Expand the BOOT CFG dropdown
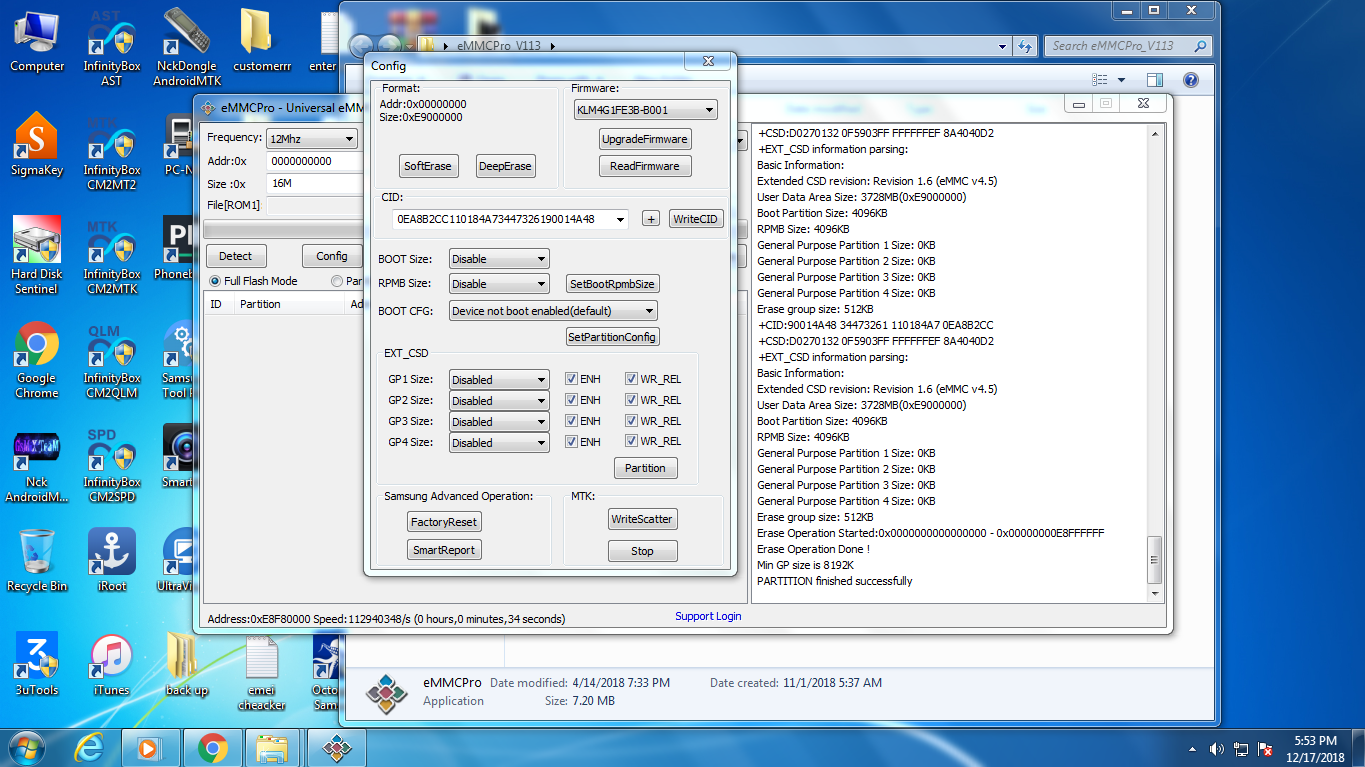The height and width of the screenshot is (767, 1365). [x=553, y=311]
